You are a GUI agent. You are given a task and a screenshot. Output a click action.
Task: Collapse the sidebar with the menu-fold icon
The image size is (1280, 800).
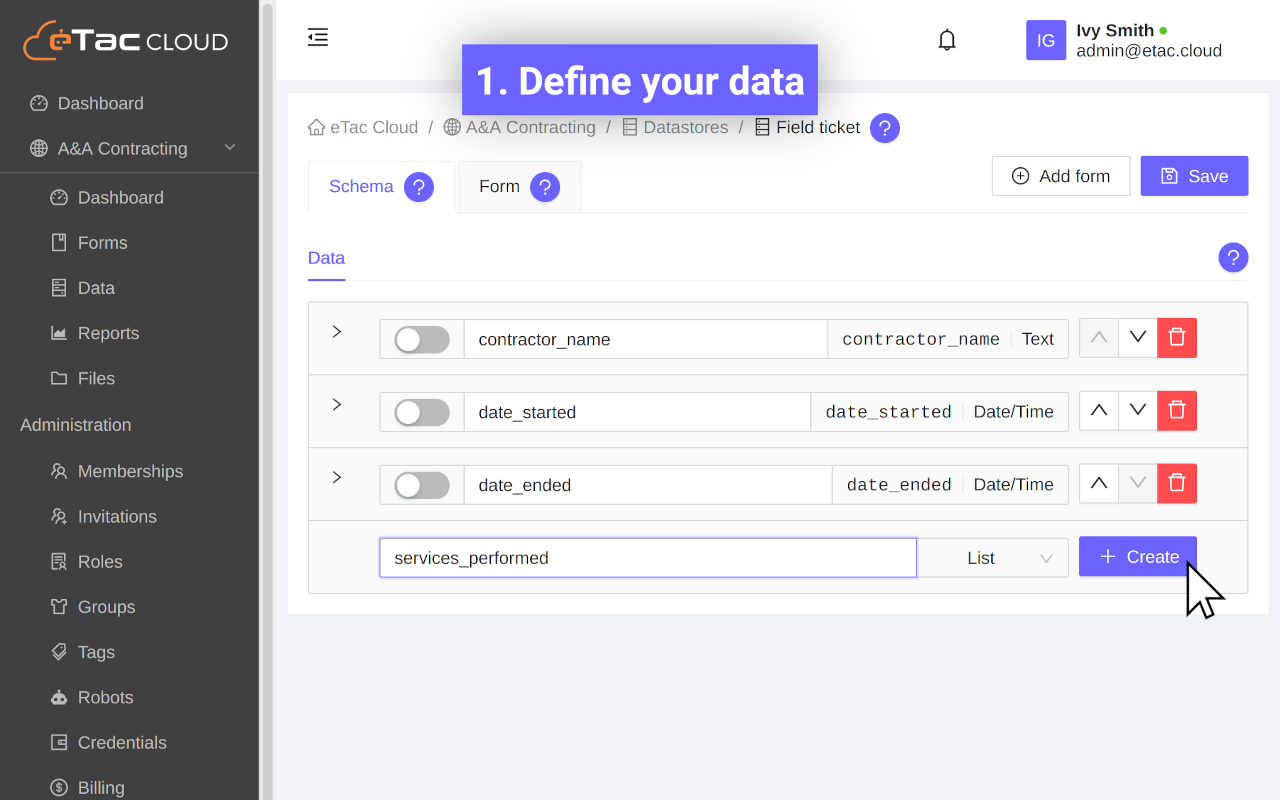pyautogui.click(x=318, y=38)
